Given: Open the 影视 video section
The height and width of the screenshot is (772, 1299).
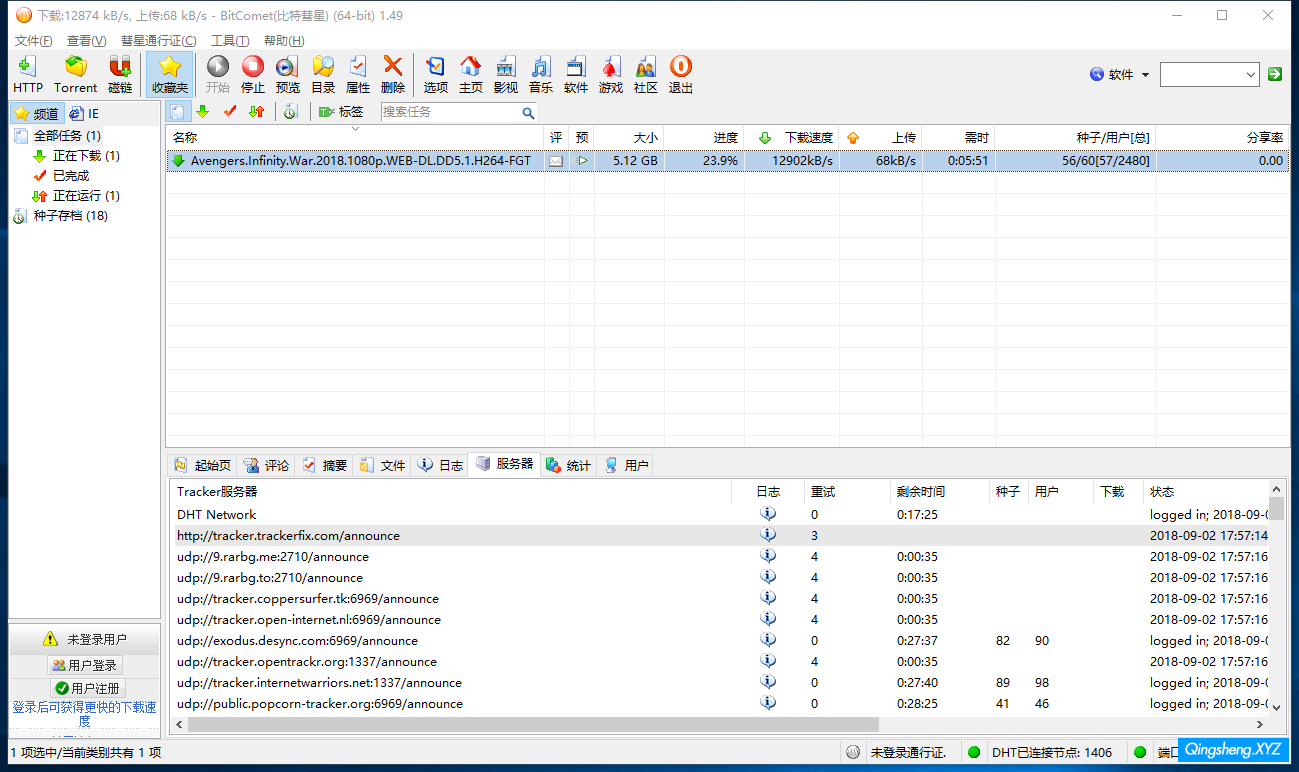Looking at the screenshot, I should click(x=506, y=74).
